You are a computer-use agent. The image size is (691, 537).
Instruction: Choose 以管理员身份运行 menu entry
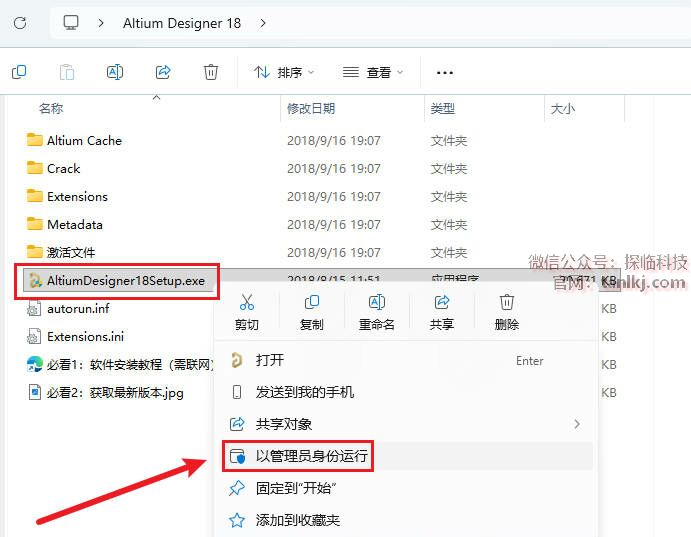405,456
